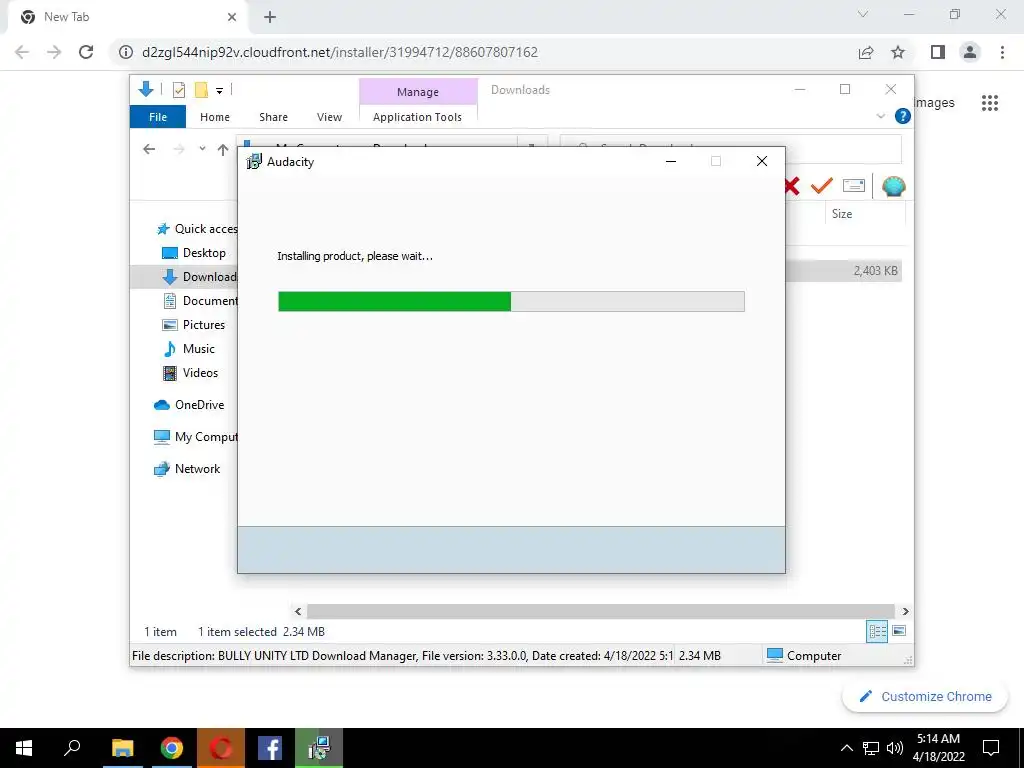Switch to Home ribbon tab
The width and height of the screenshot is (1024, 768).
(x=215, y=117)
